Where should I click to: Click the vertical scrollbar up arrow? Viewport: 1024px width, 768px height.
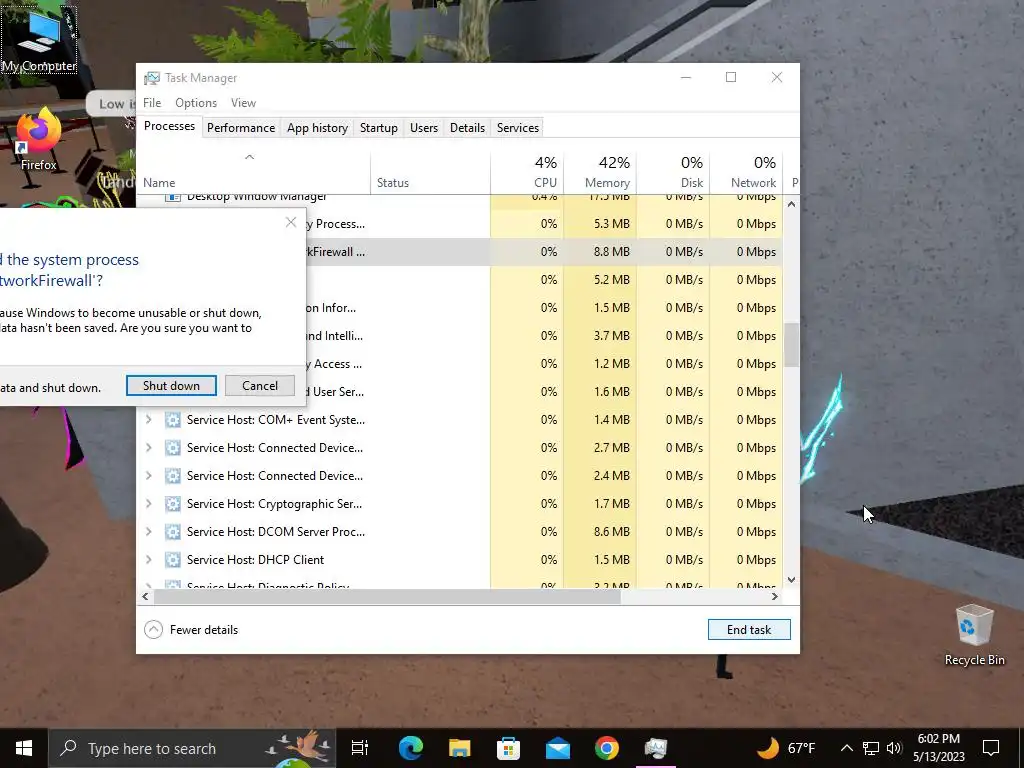point(792,204)
